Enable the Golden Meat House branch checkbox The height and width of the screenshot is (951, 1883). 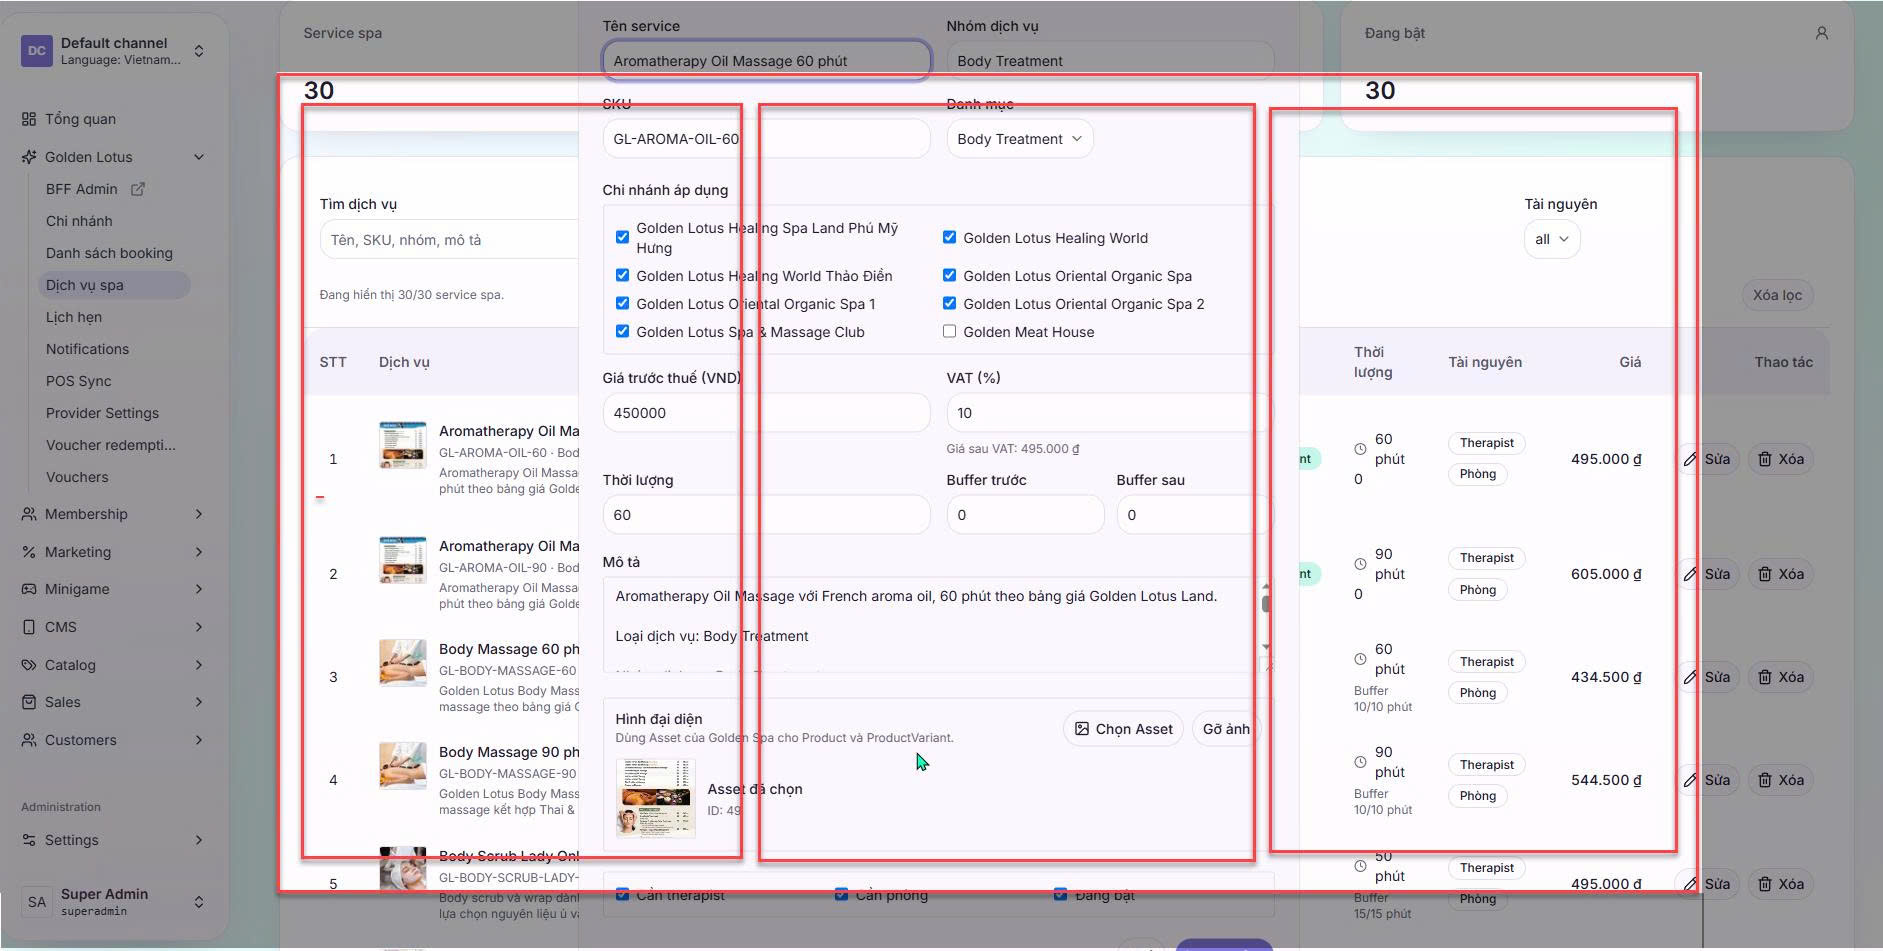click(x=949, y=331)
